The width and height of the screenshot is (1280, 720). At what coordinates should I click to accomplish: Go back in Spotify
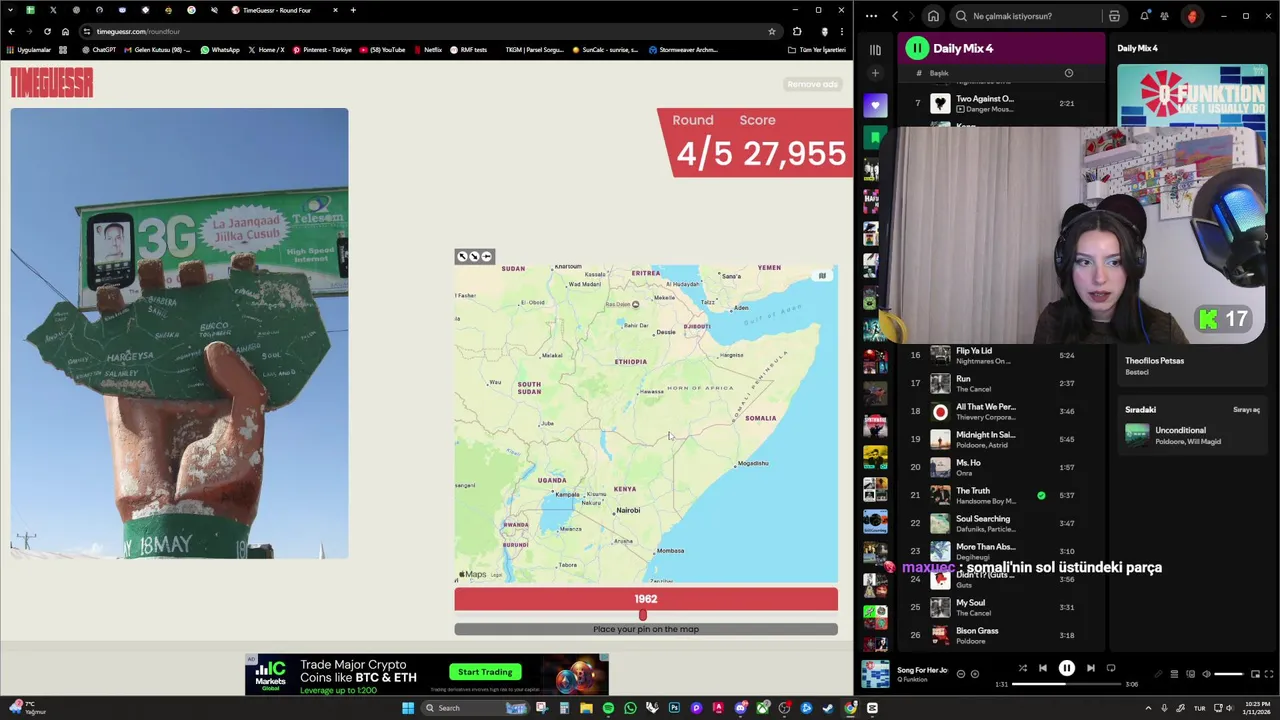tap(895, 16)
